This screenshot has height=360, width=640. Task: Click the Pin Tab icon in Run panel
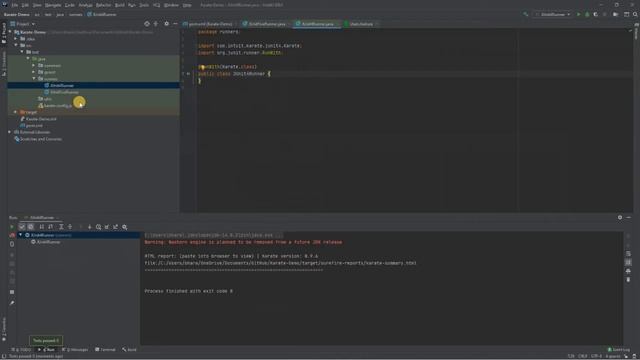click(12, 303)
